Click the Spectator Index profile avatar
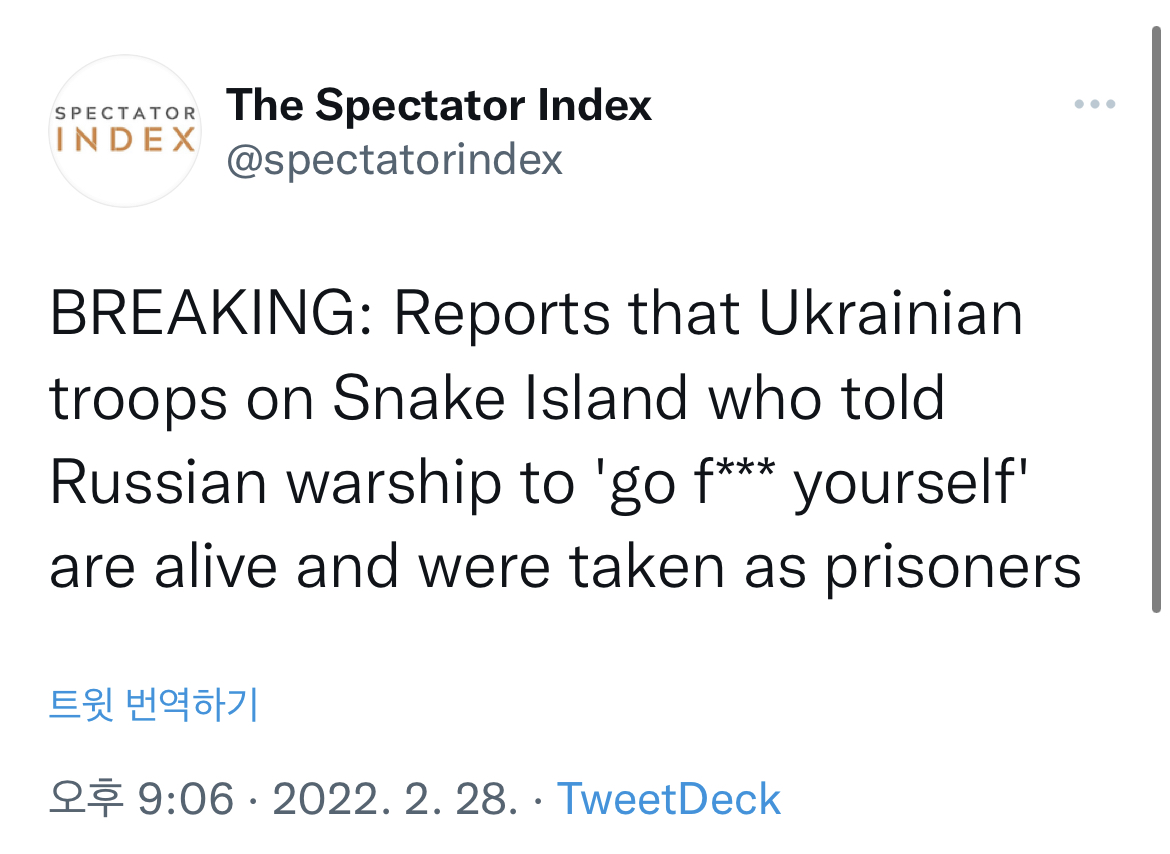1170x854 pixels. [124, 131]
